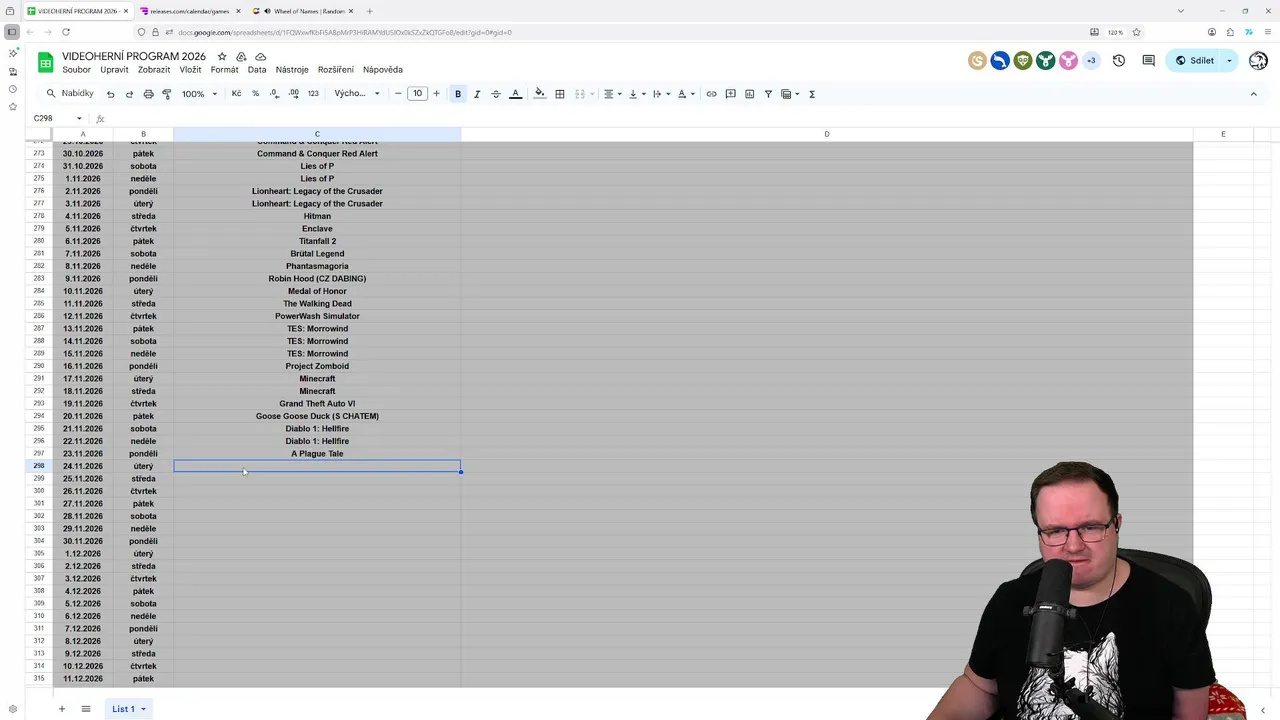
Task: Star the VIDEOHERNÍ PROGRAM 2026 document
Action: click(x=222, y=57)
